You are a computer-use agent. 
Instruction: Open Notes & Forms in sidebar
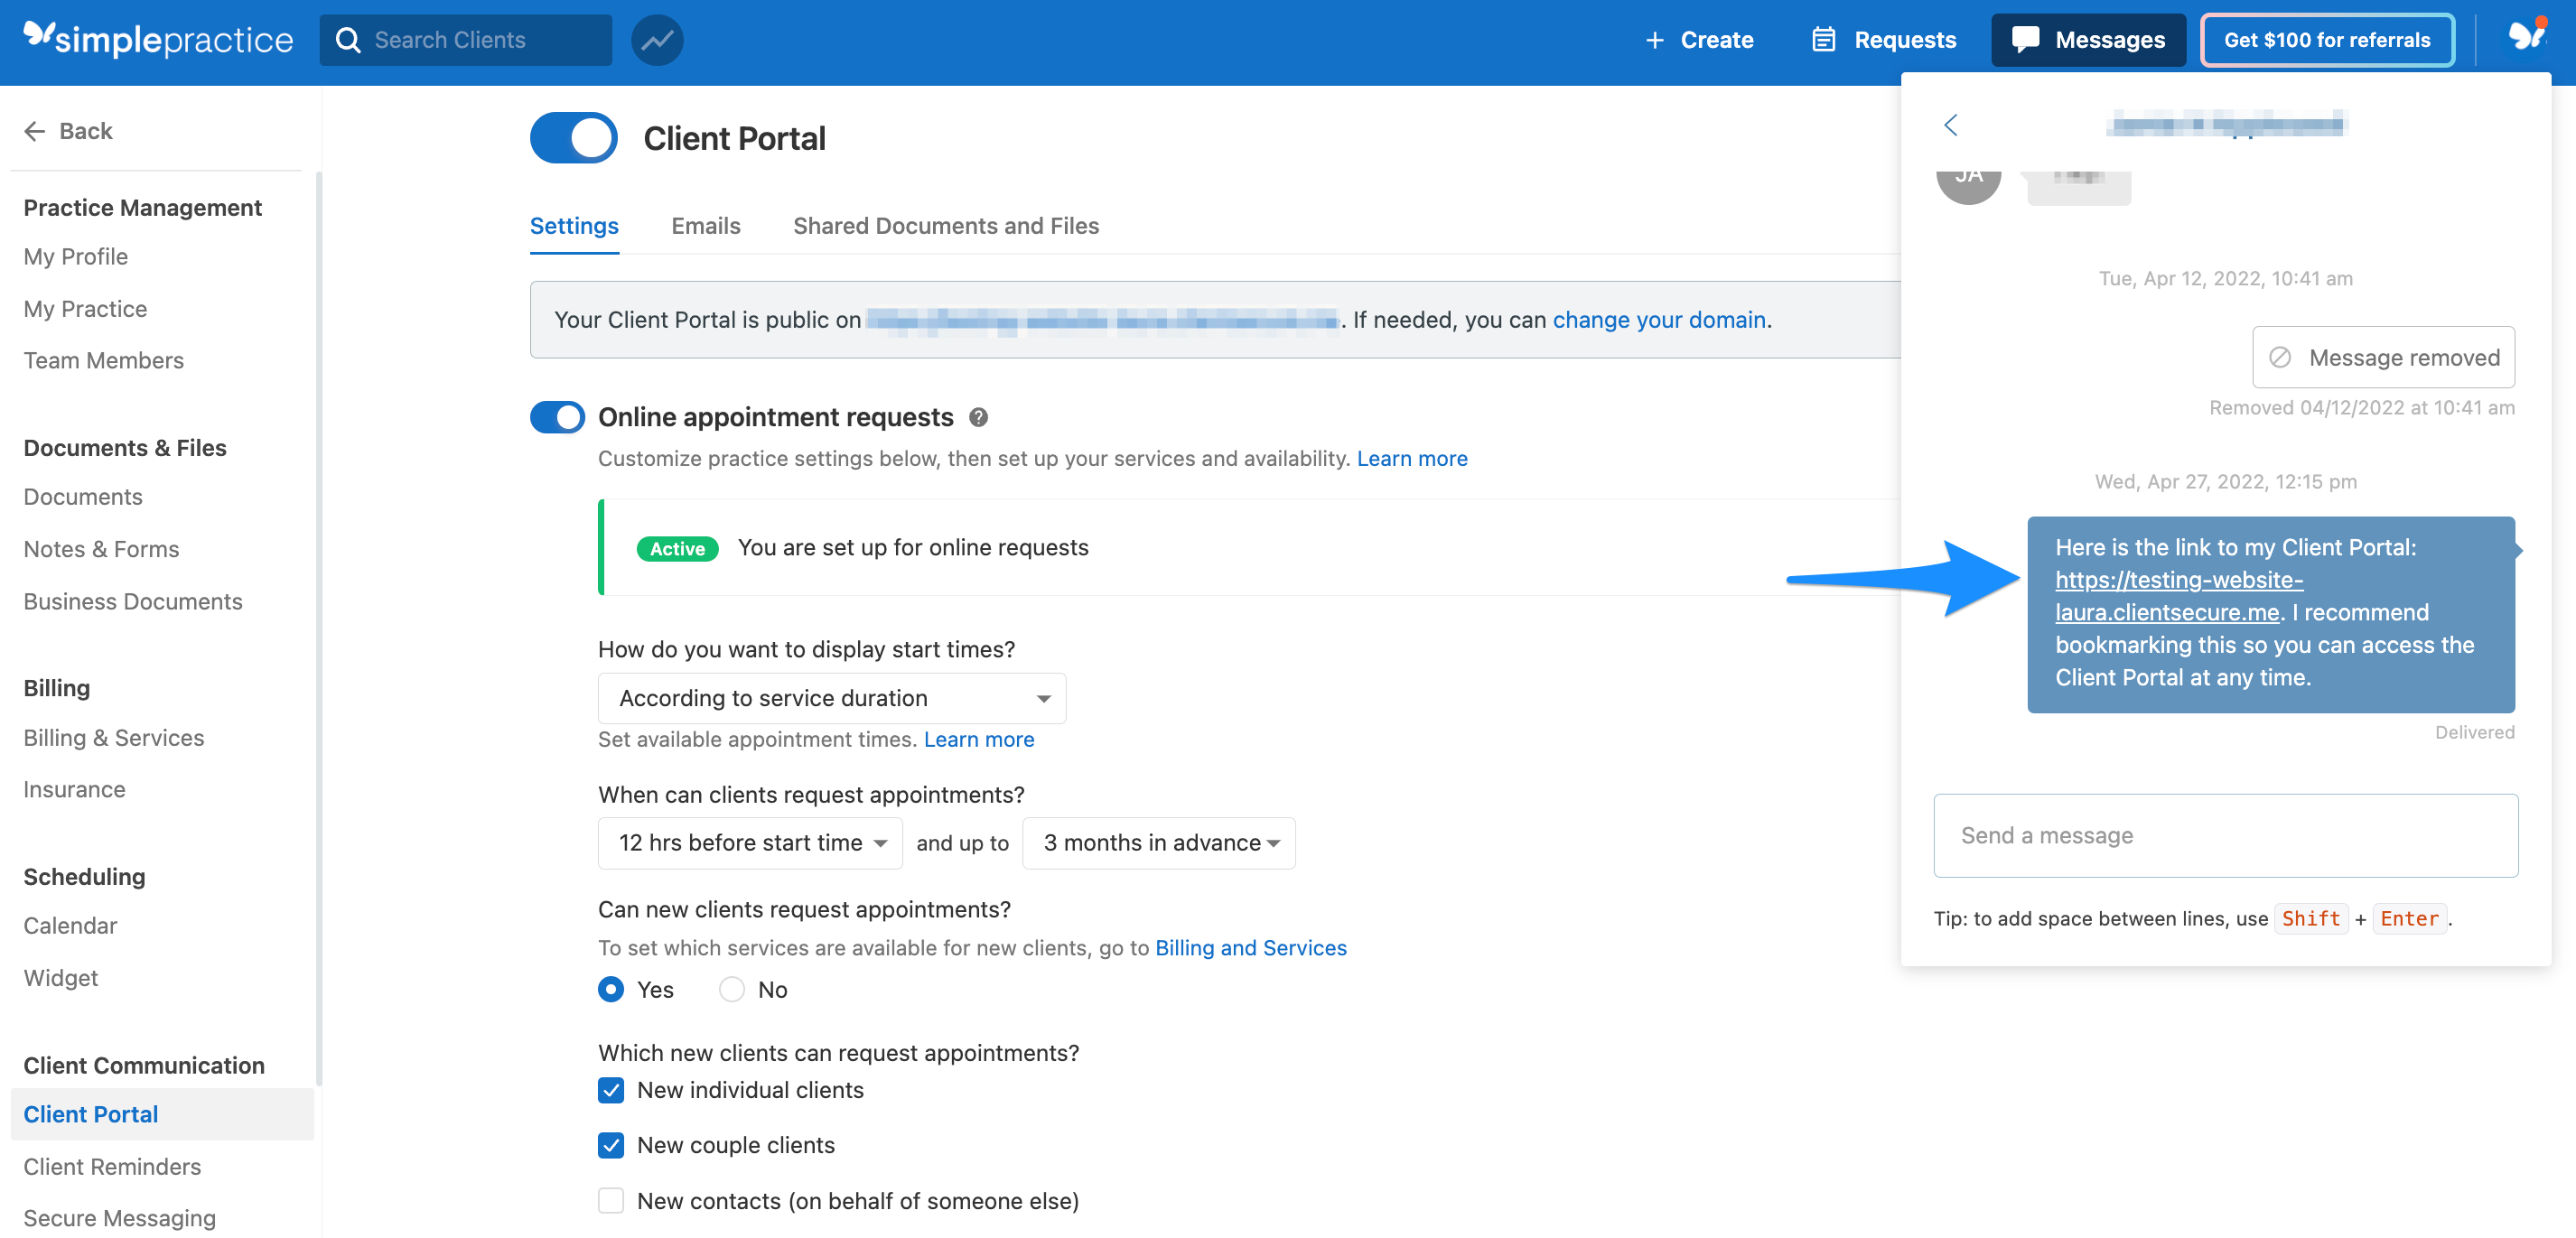click(102, 549)
